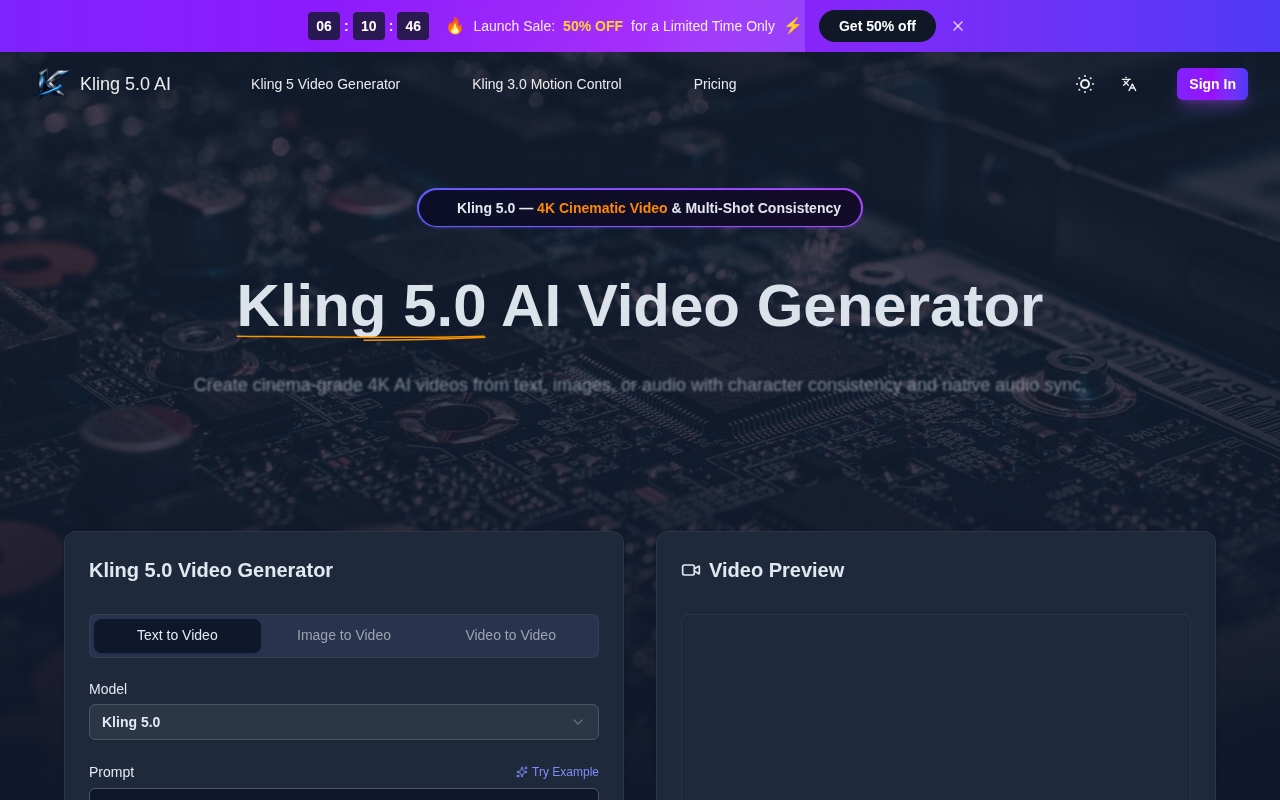Toggle the light/dark theme sun icon
The image size is (1280, 800).
point(1085,84)
